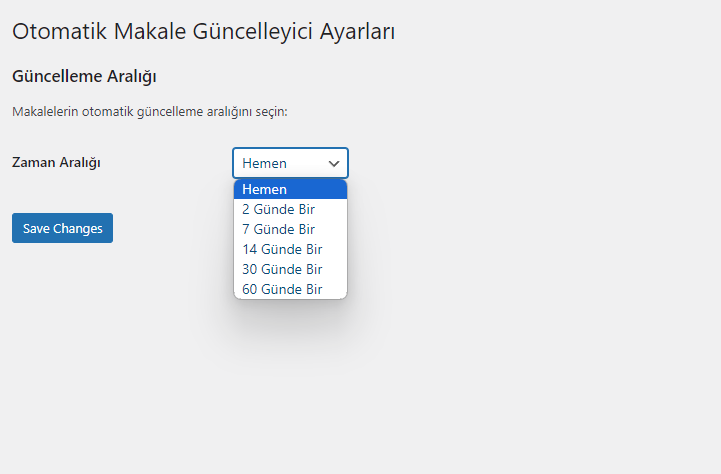Select the two-week update interval entry
The width and height of the screenshot is (721, 474).
[x=290, y=249]
